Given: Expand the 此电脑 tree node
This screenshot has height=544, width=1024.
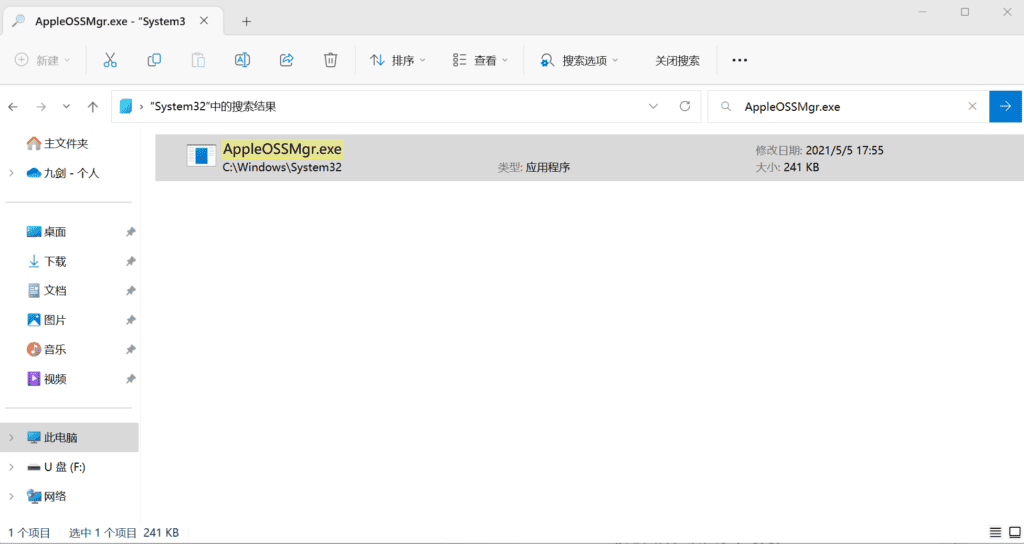Looking at the screenshot, I should pyautogui.click(x=11, y=438).
